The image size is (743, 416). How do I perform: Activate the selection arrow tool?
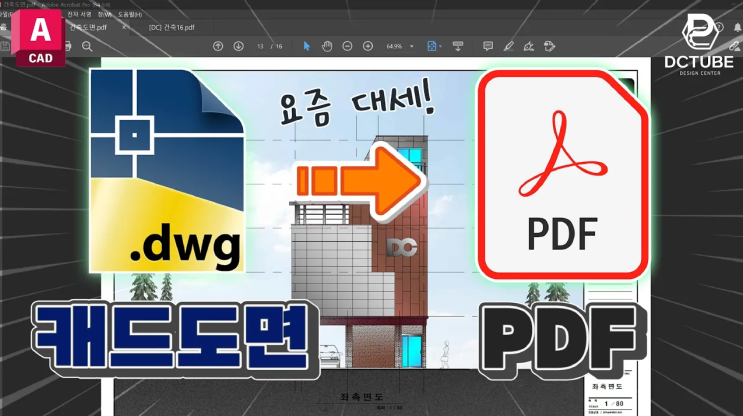[307, 46]
